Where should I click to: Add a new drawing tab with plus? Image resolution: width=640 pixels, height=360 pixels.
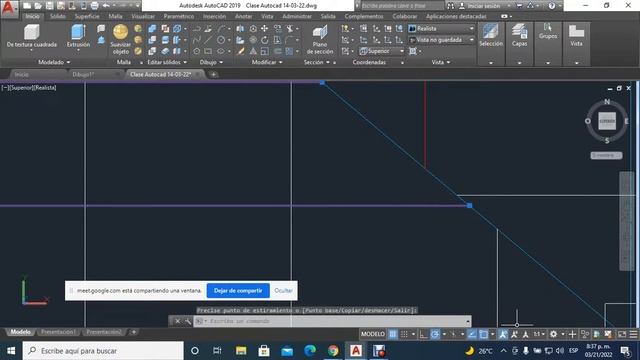click(x=213, y=74)
